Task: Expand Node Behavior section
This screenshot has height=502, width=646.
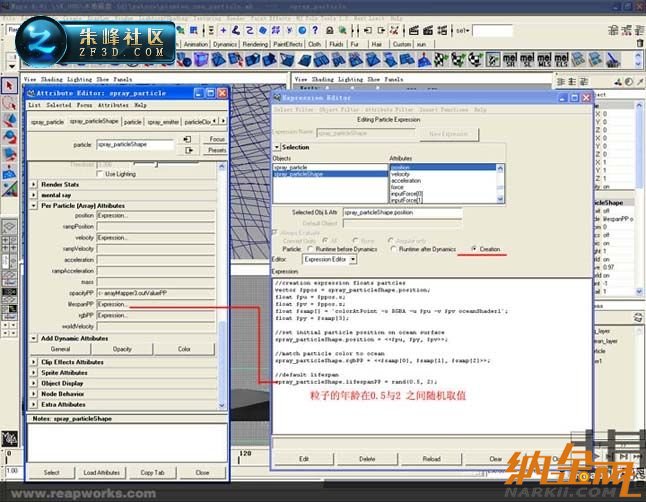Action: click(x=34, y=394)
